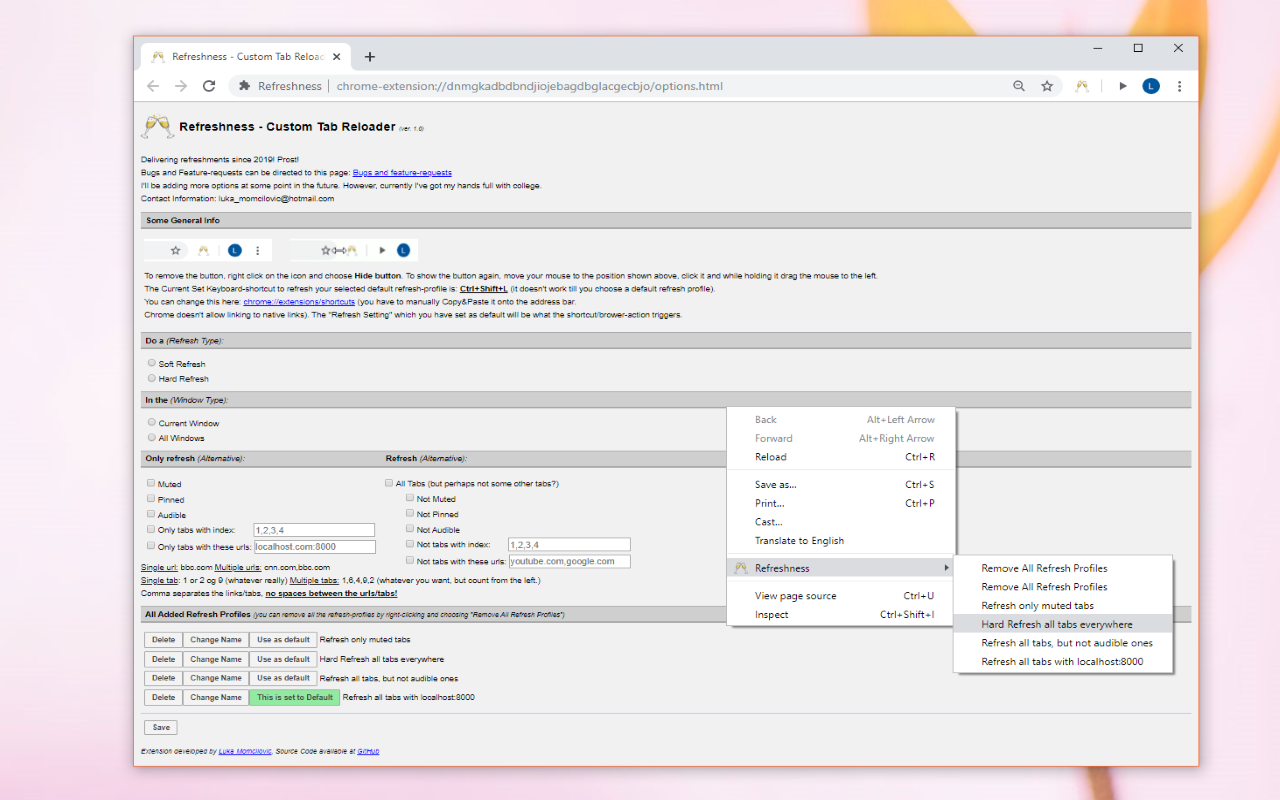Screen dimensions: 1280x800
Task: Open the GitHub source code link
Action: point(368,751)
